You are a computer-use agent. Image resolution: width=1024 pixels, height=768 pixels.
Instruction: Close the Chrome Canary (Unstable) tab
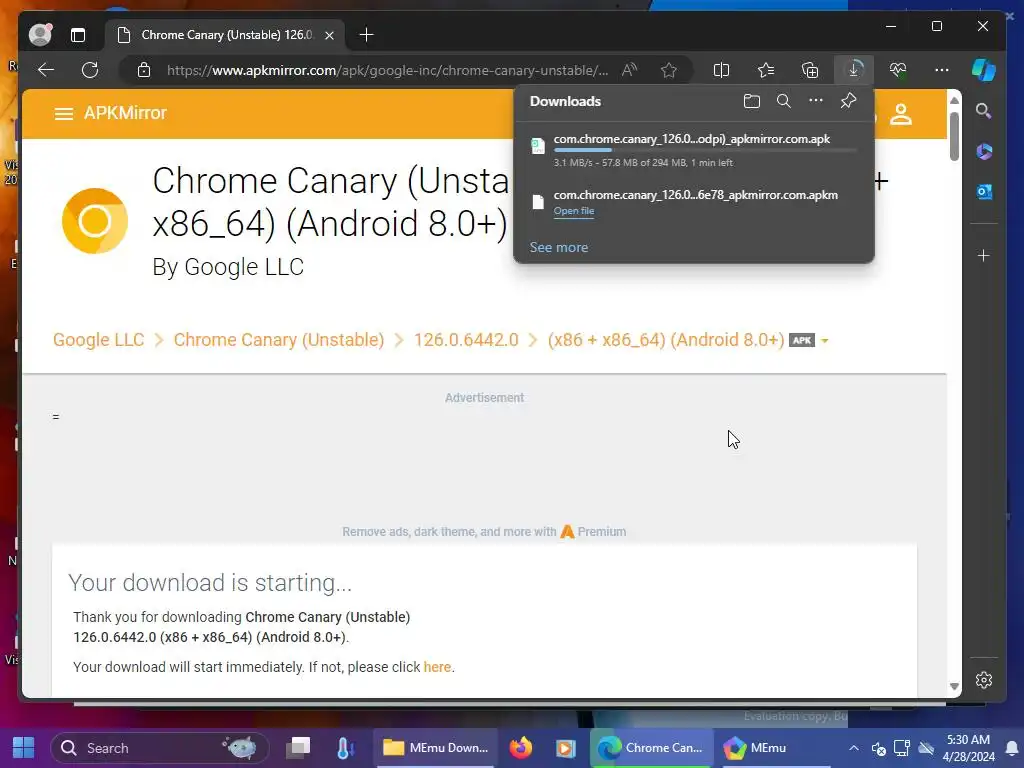tap(330, 35)
